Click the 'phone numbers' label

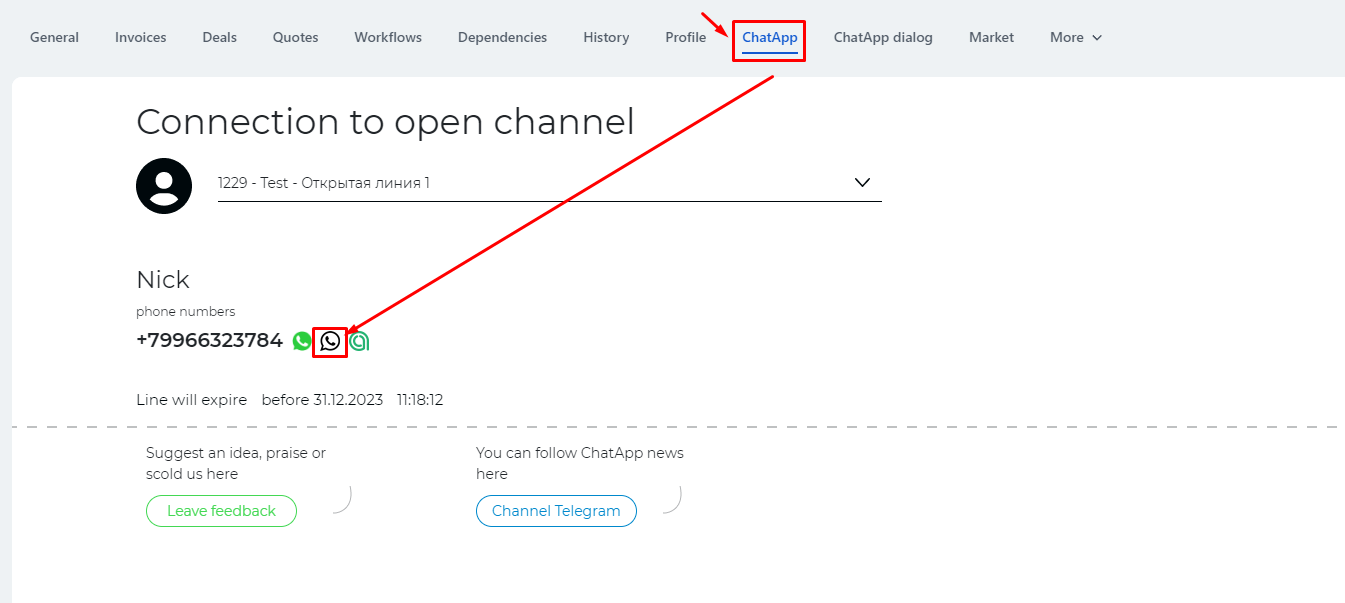186,312
